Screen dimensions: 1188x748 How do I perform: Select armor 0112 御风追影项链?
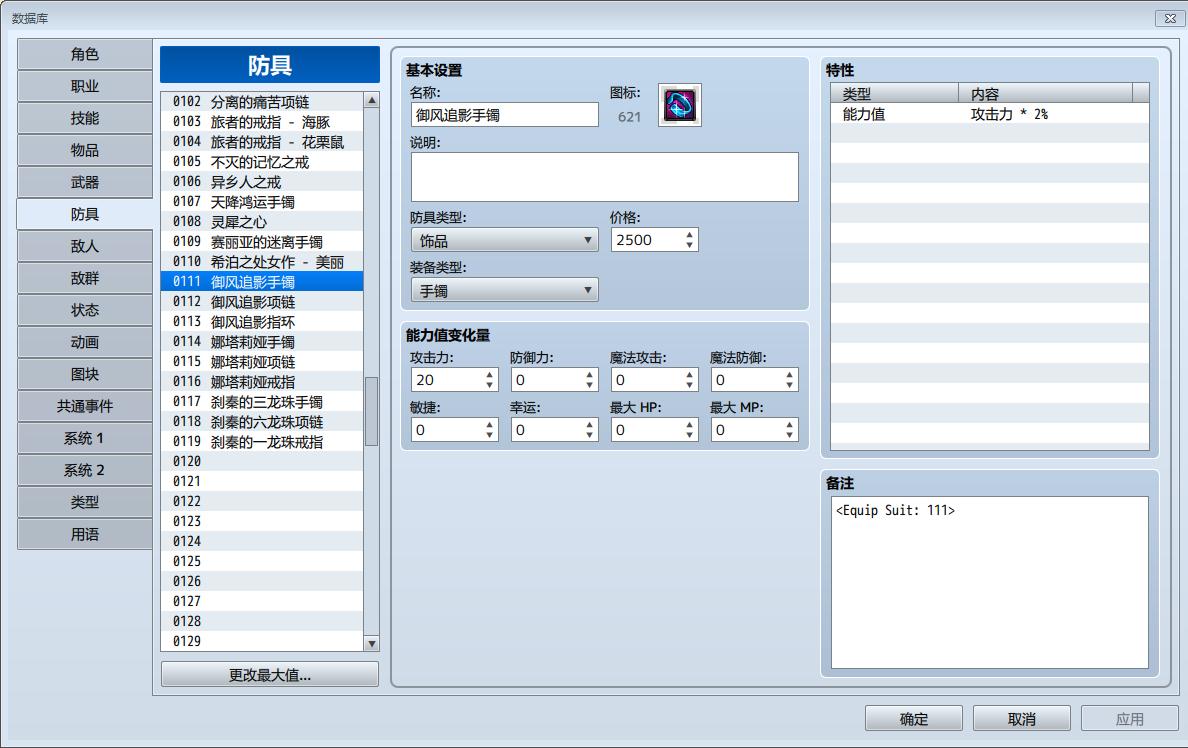pyautogui.click(x=262, y=302)
